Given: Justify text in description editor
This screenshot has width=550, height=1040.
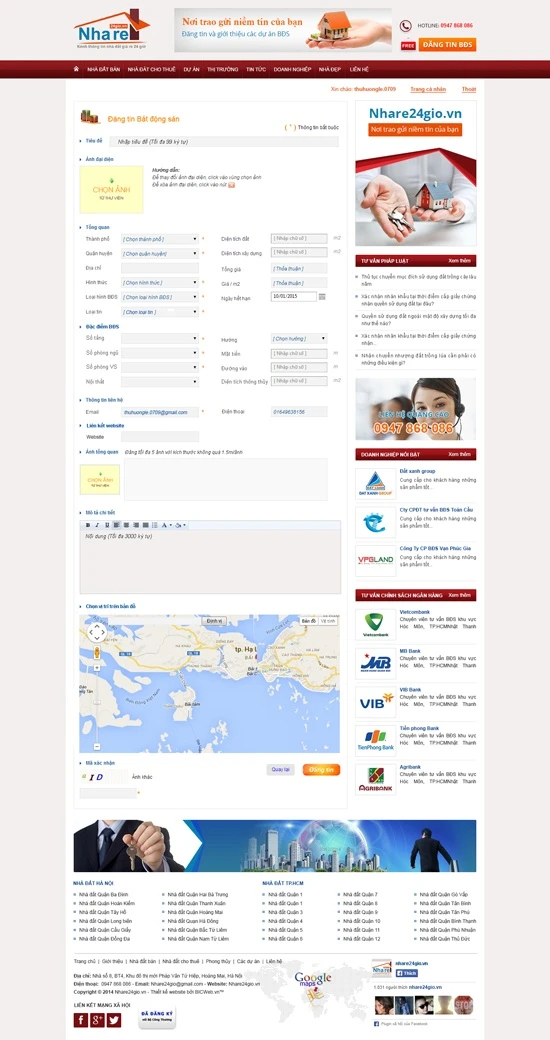Looking at the screenshot, I should tap(145, 525).
